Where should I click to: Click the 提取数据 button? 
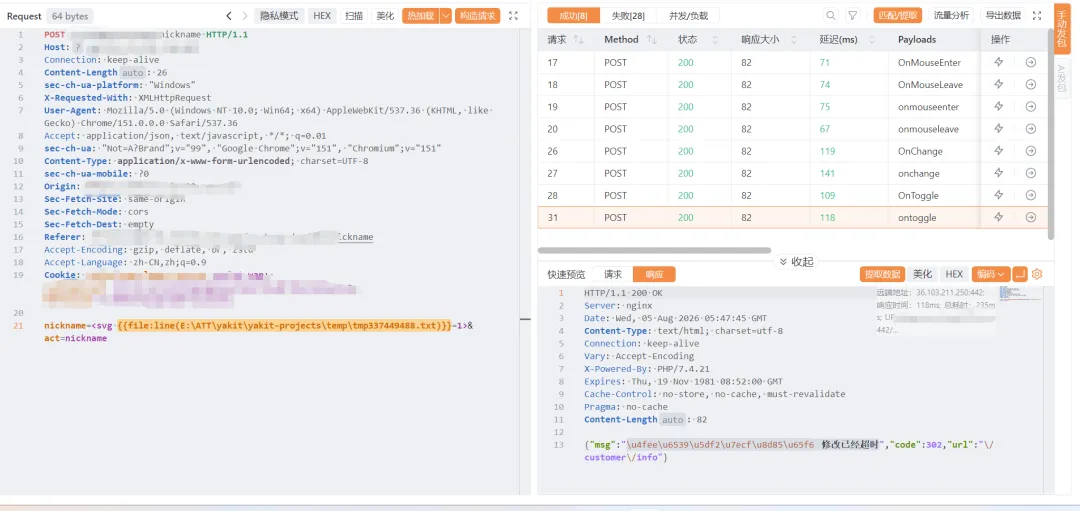[882, 274]
